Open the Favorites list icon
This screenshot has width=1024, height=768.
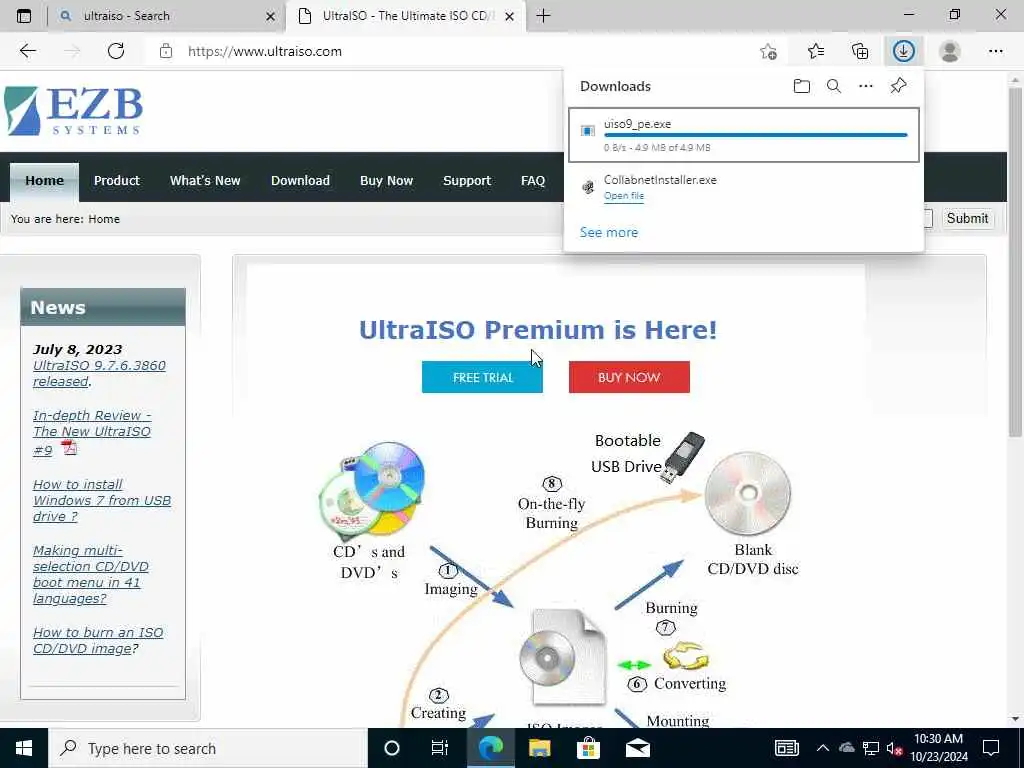[x=816, y=51]
